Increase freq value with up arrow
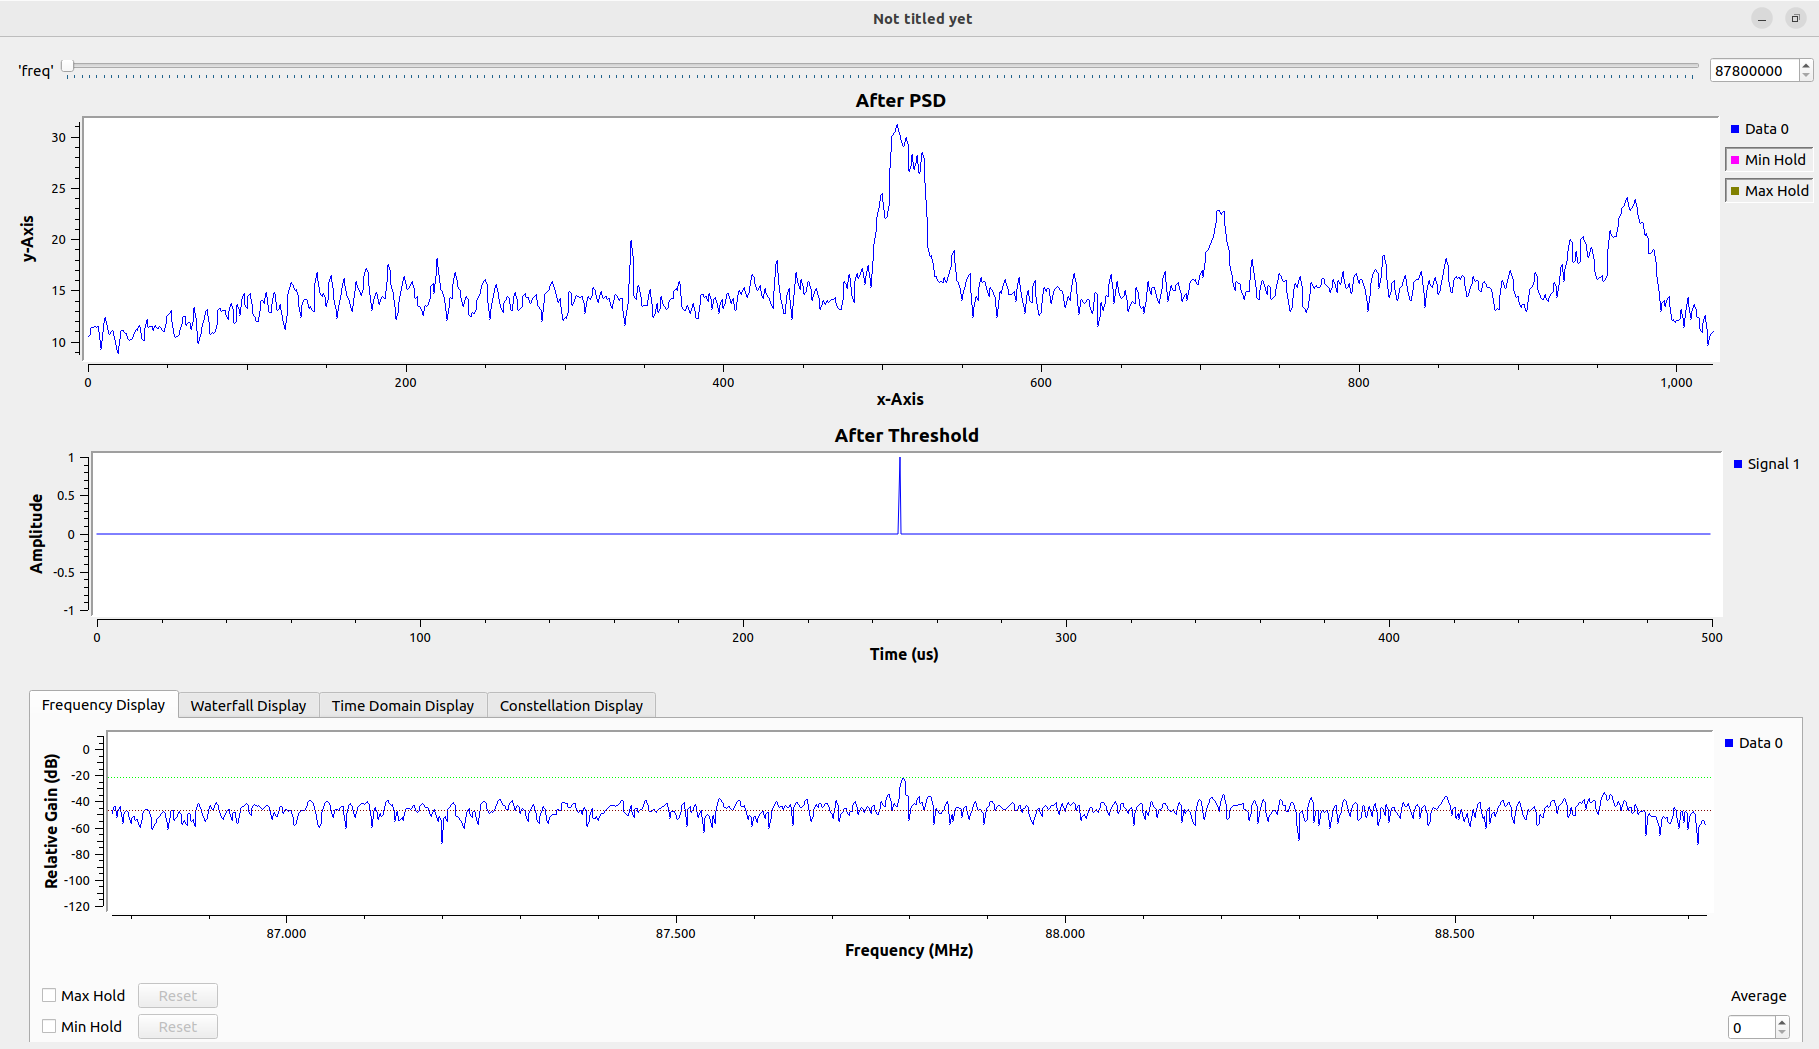Image resolution: width=1819 pixels, height=1049 pixels. [1806, 65]
